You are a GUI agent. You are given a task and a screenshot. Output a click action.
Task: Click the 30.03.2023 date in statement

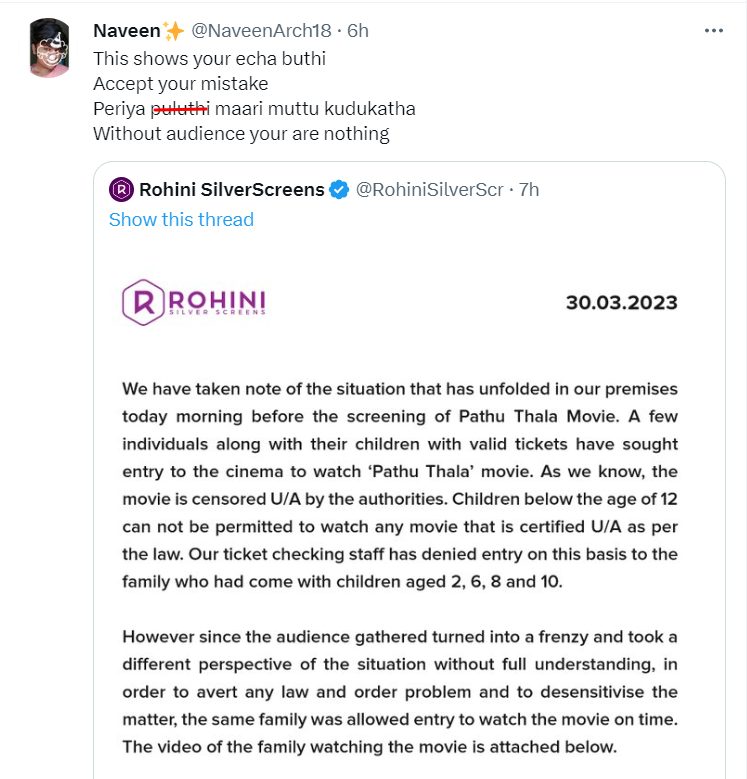pos(622,303)
